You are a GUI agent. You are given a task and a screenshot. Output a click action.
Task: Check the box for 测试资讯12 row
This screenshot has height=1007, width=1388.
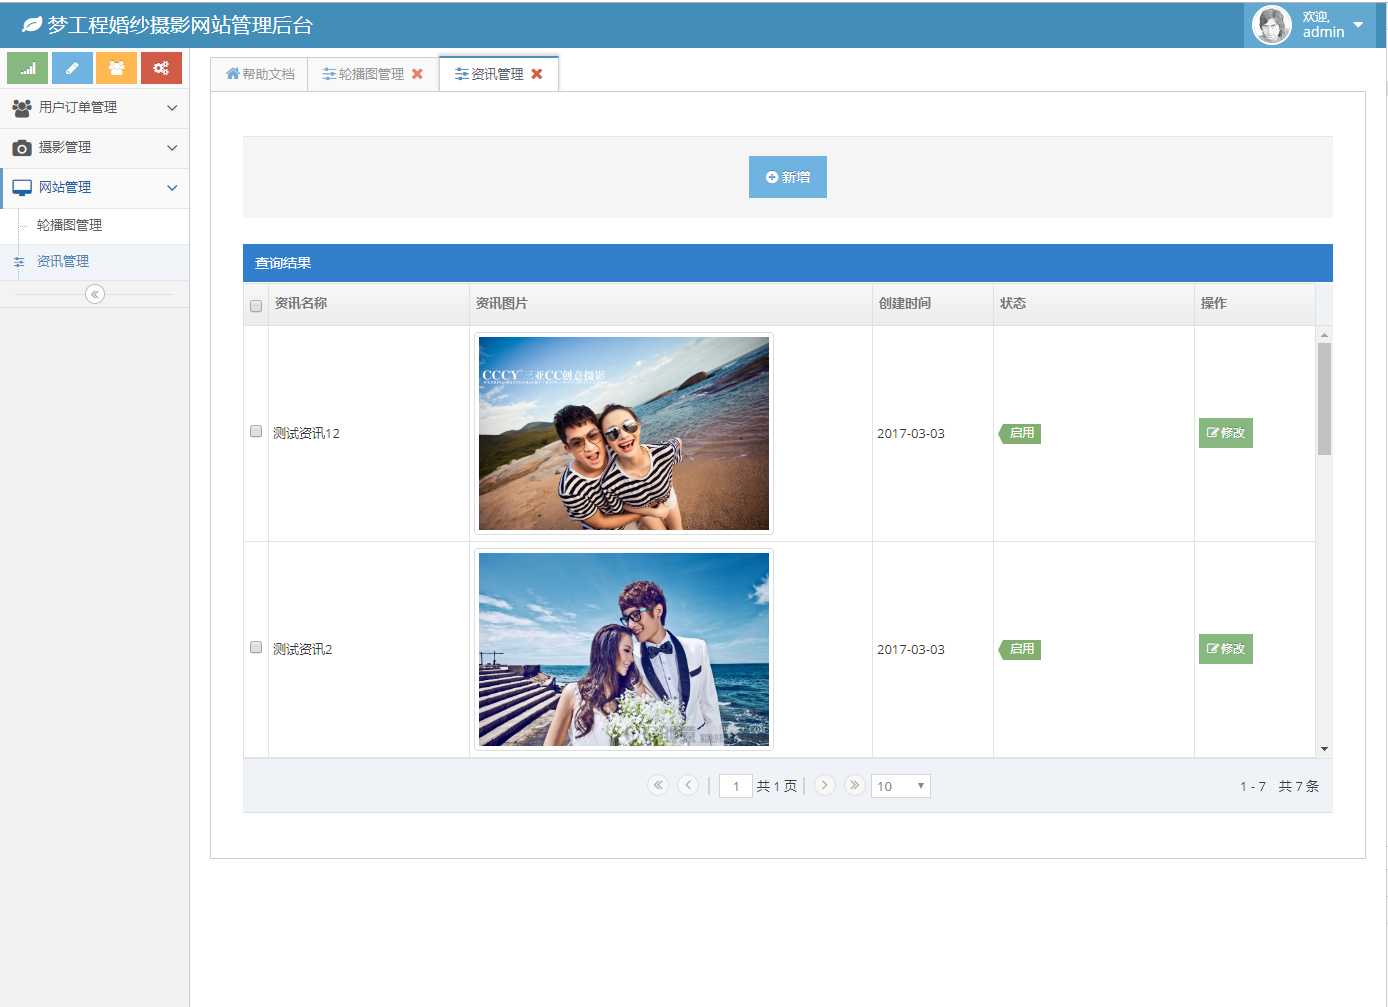(256, 431)
